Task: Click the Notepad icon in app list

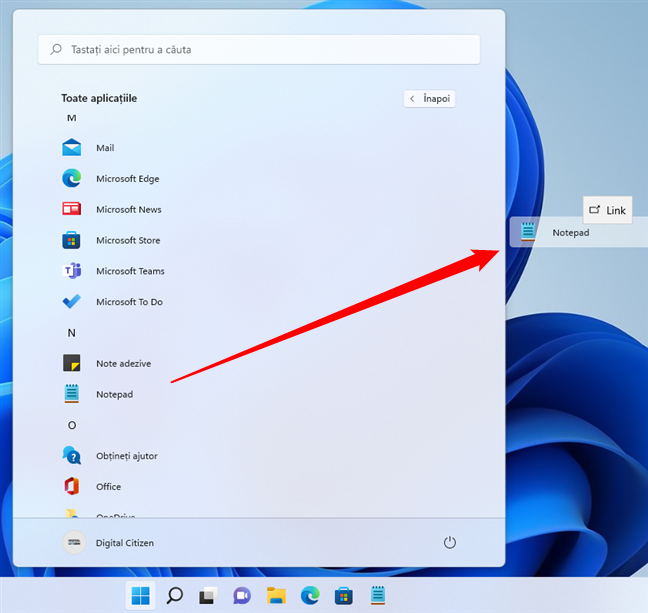Action: pos(71,394)
